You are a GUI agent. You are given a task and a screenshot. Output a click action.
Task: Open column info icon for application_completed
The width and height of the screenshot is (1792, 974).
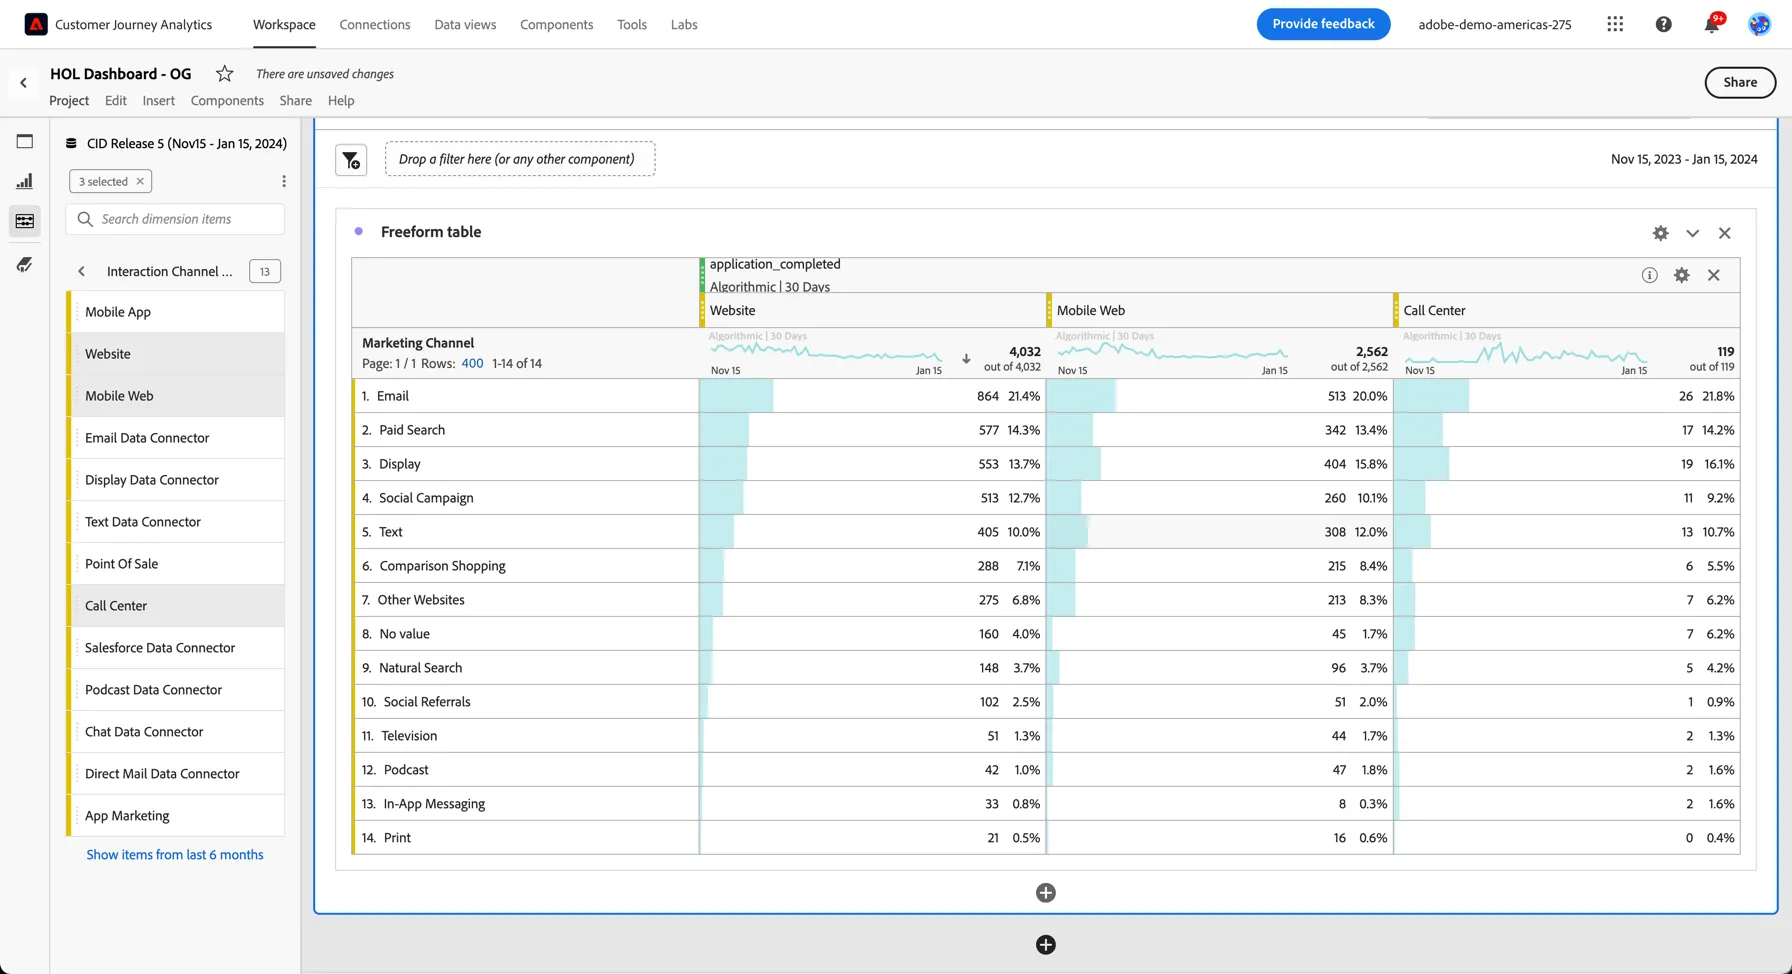click(1649, 275)
